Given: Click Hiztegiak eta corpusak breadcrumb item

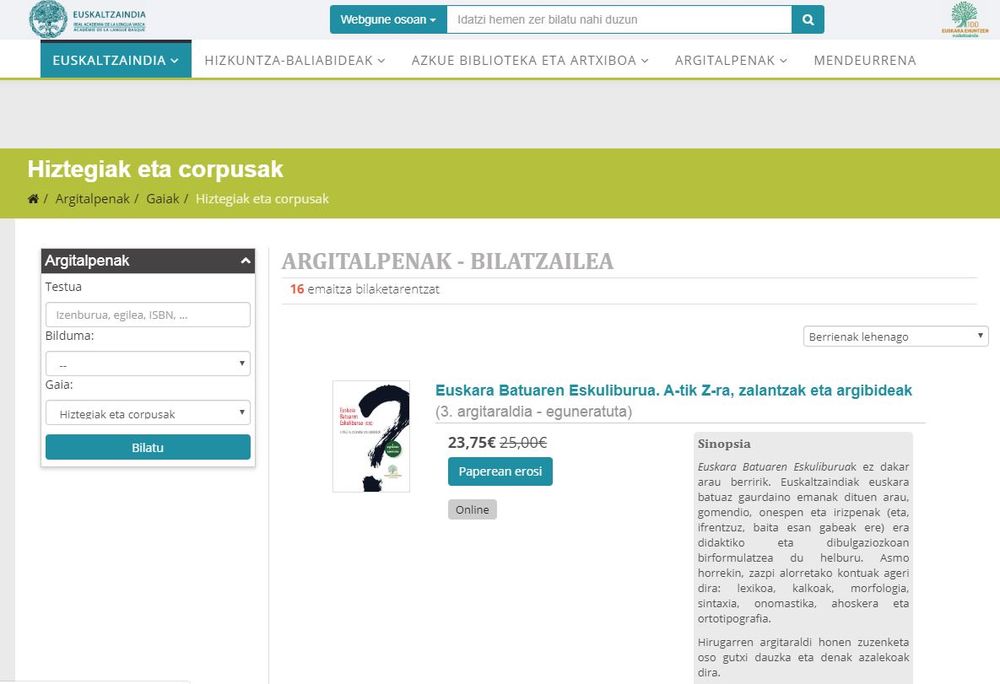Looking at the screenshot, I should click(262, 199).
